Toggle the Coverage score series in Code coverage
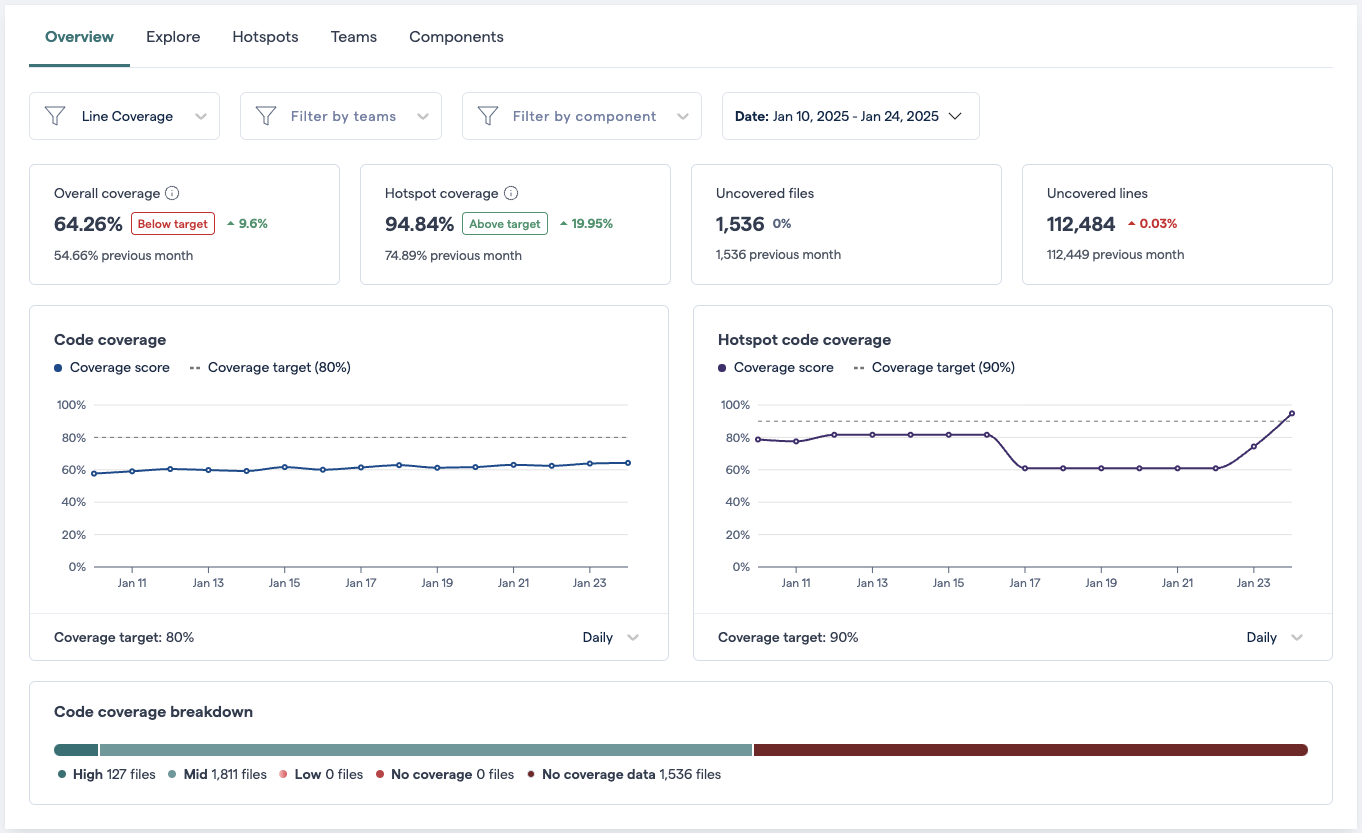The width and height of the screenshot is (1362, 833). coord(111,367)
